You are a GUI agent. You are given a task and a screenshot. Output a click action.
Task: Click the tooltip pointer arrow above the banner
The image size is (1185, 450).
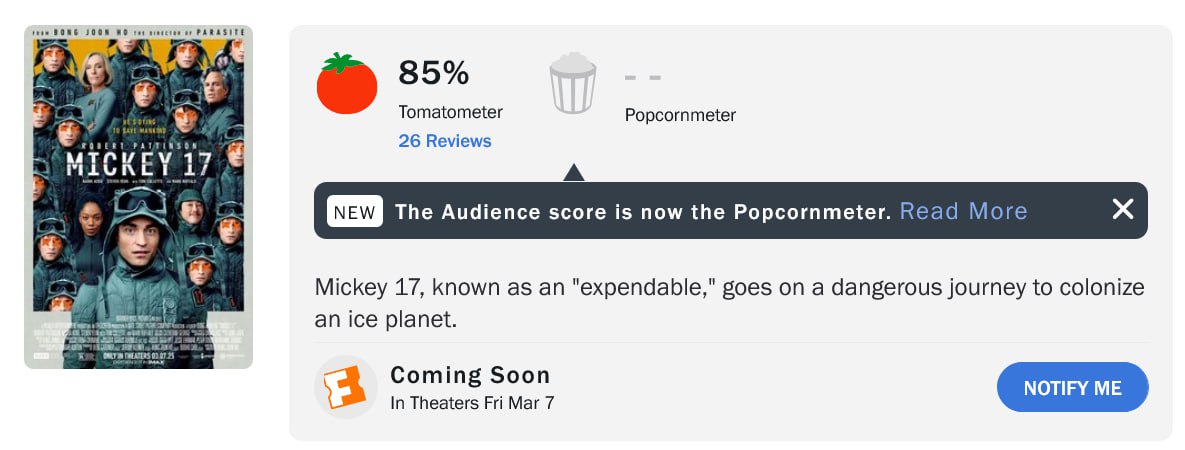(x=574, y=172)
